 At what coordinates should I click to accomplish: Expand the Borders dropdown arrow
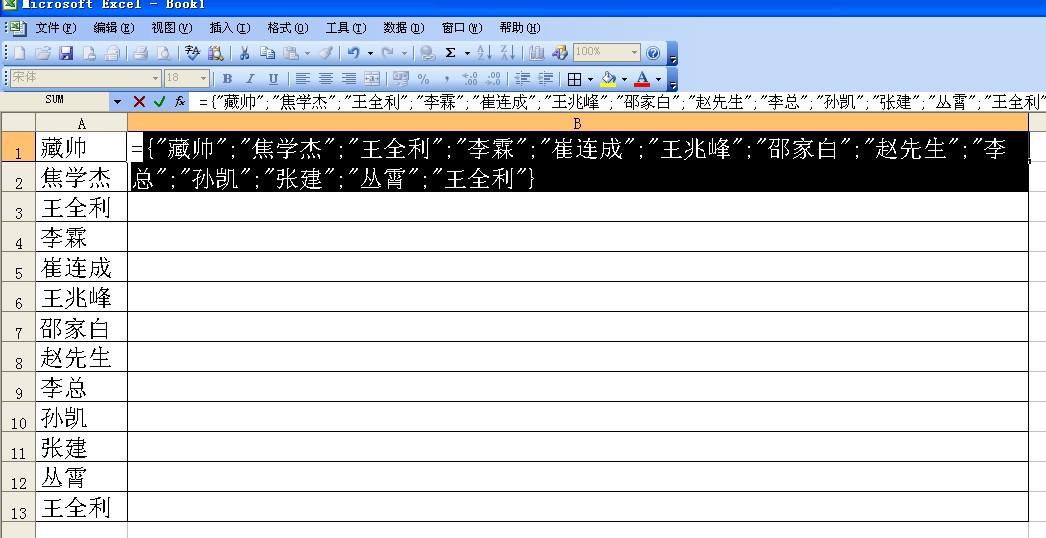[590, 79]
